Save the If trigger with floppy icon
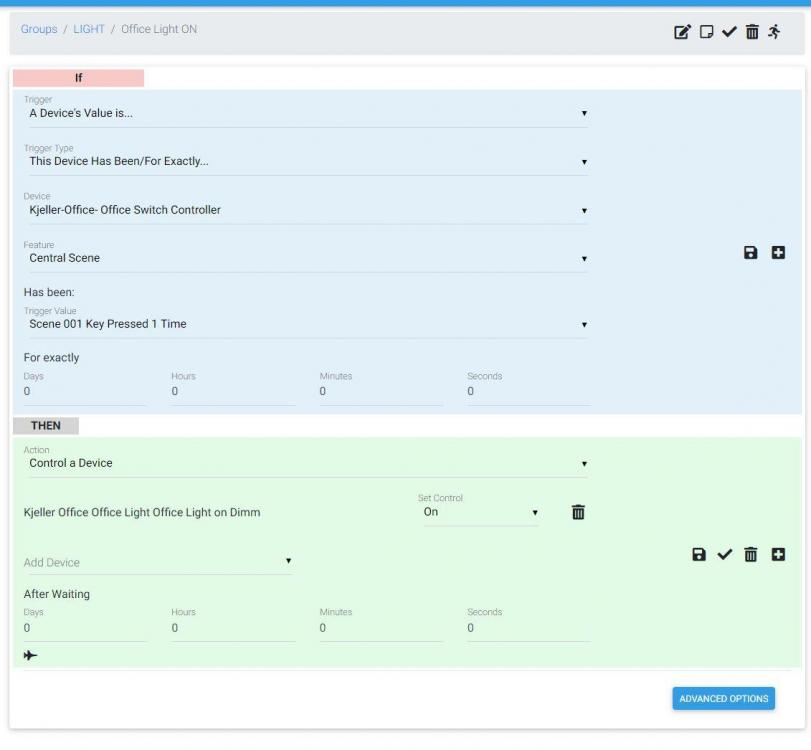 [x=751, y=254]
